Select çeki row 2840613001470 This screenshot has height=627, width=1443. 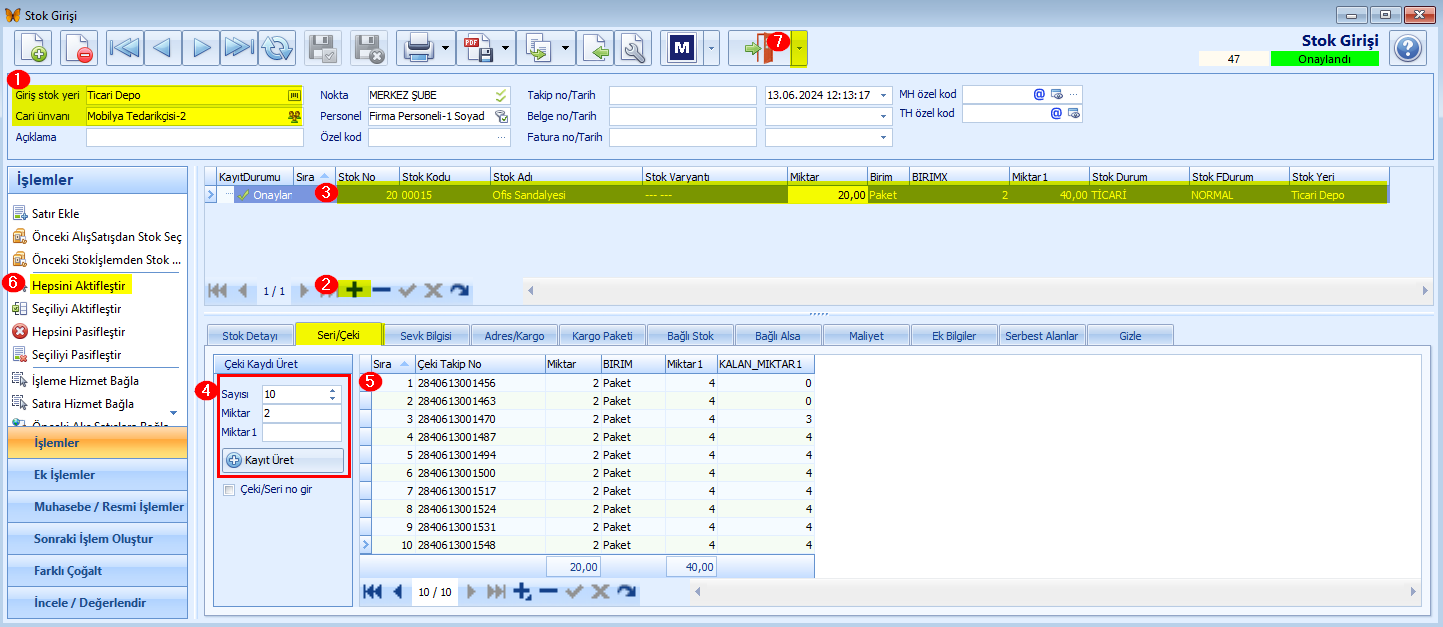(x=586, y=419)
